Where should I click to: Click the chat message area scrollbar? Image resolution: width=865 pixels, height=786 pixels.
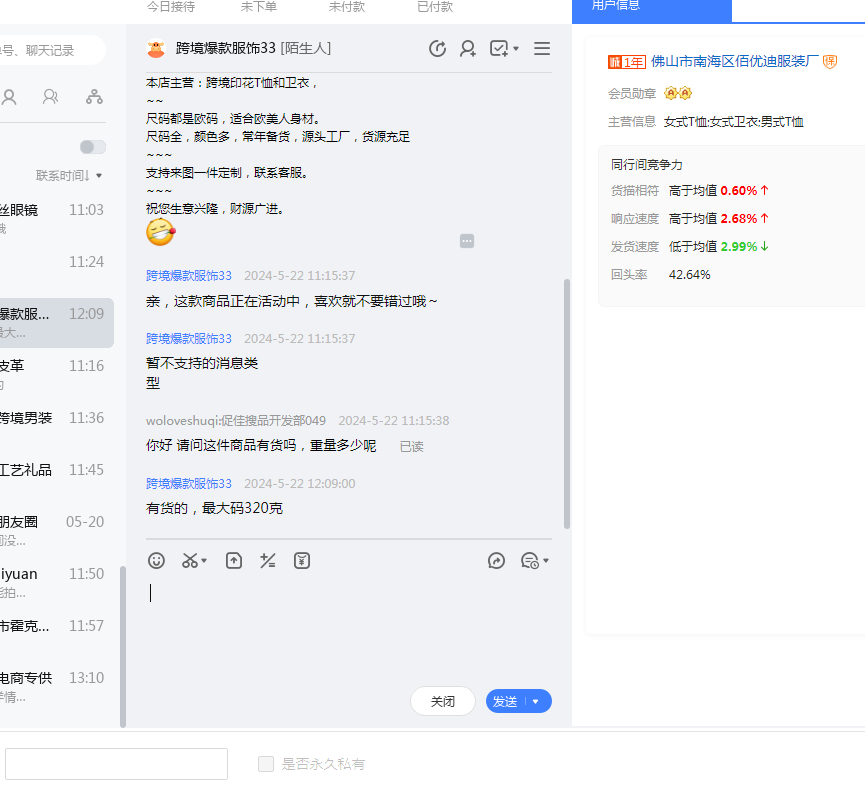click(x=567, y=400)
